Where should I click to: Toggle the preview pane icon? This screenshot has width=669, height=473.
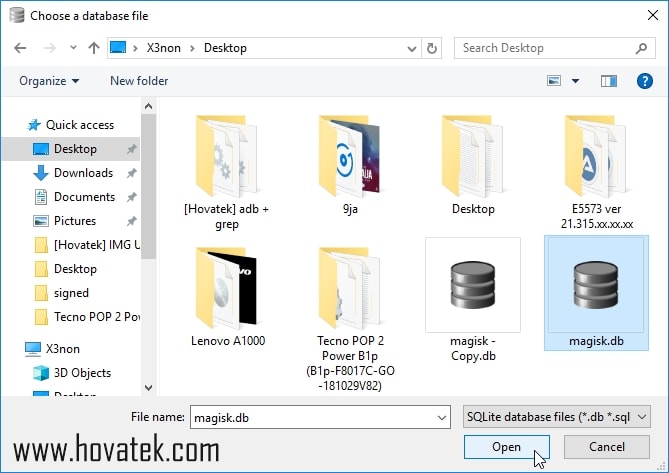tap(609, 81)
